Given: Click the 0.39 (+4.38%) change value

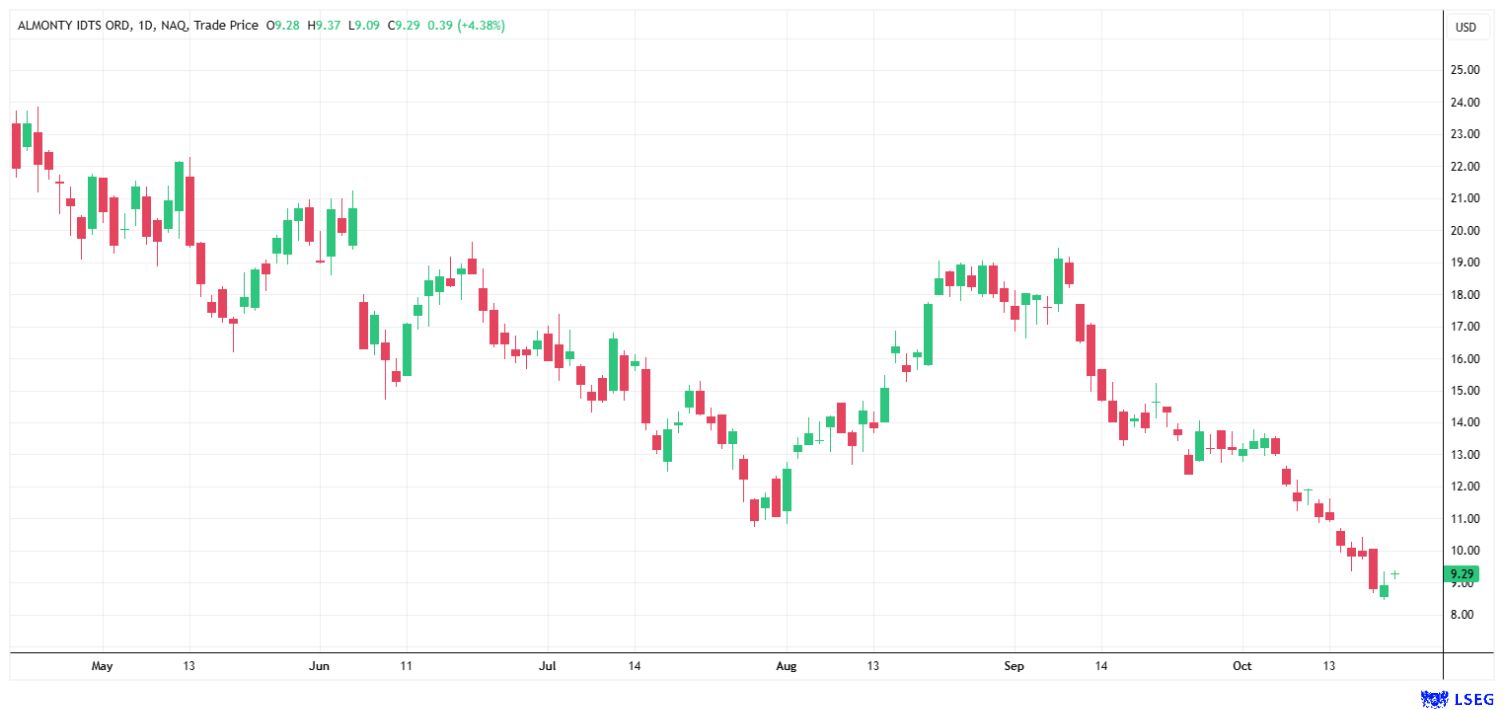Looking at the screenshot, I should pyautogui.click(x=466, y=26).
